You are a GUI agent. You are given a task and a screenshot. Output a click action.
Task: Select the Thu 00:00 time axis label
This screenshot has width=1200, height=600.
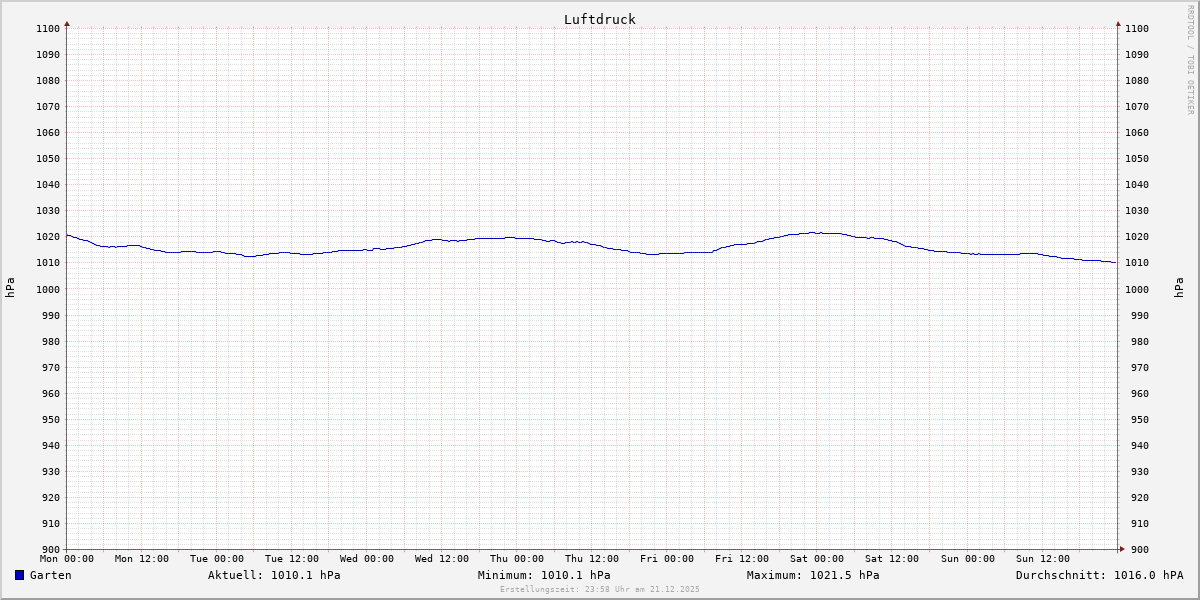pyautogui.click(x=517, y=559)
